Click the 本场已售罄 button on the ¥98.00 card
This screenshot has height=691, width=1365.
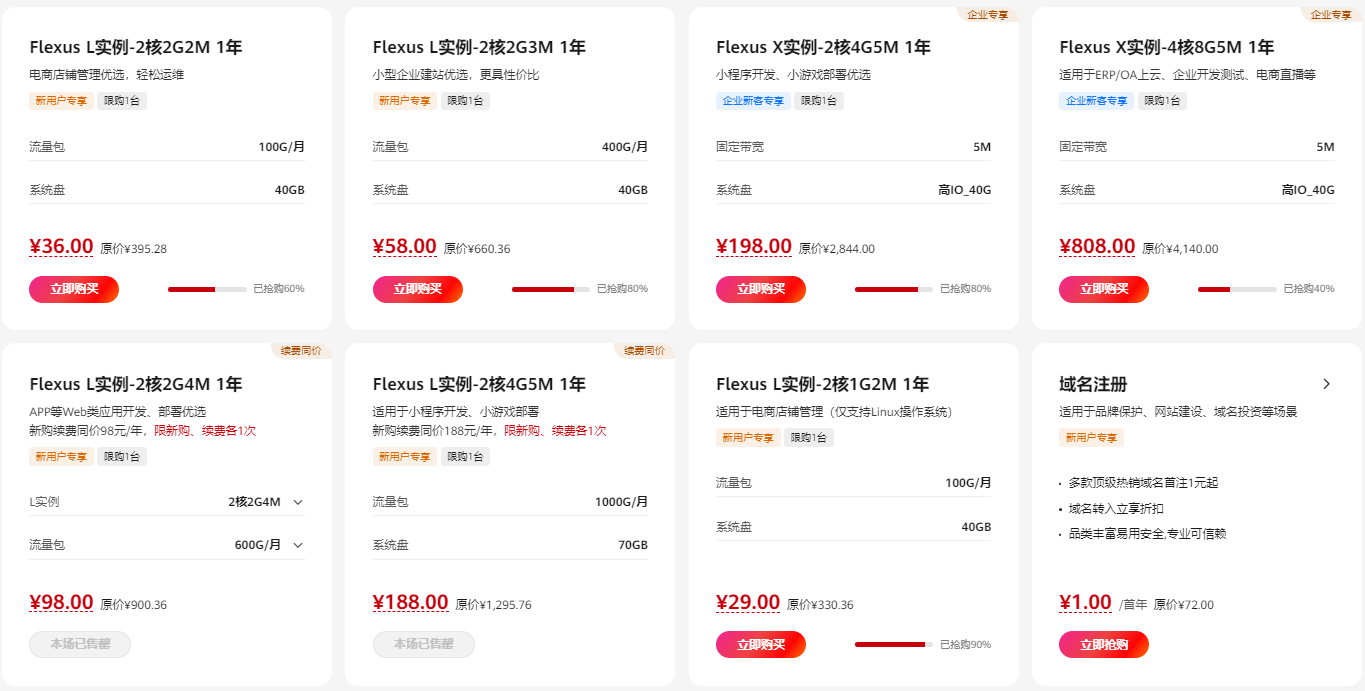point(79,644)
